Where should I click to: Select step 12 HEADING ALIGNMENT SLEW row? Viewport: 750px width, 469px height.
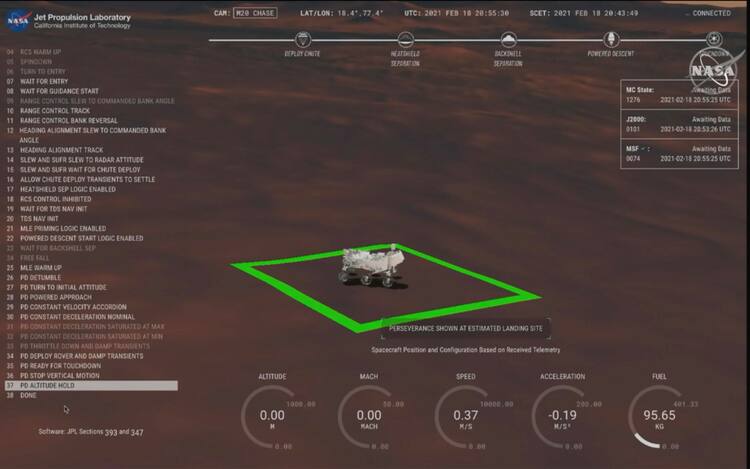[x=86, y=135]
